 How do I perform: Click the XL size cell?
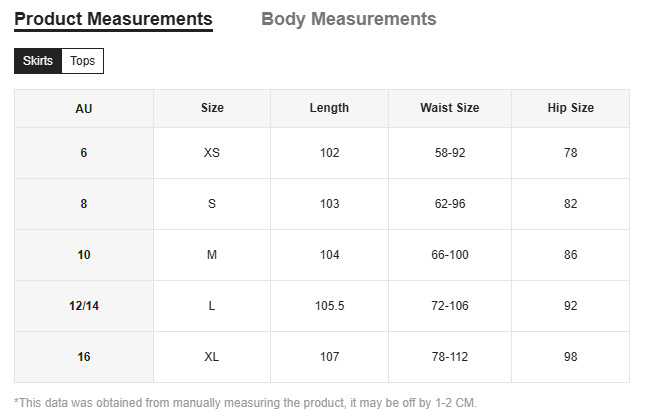(212, 357)
